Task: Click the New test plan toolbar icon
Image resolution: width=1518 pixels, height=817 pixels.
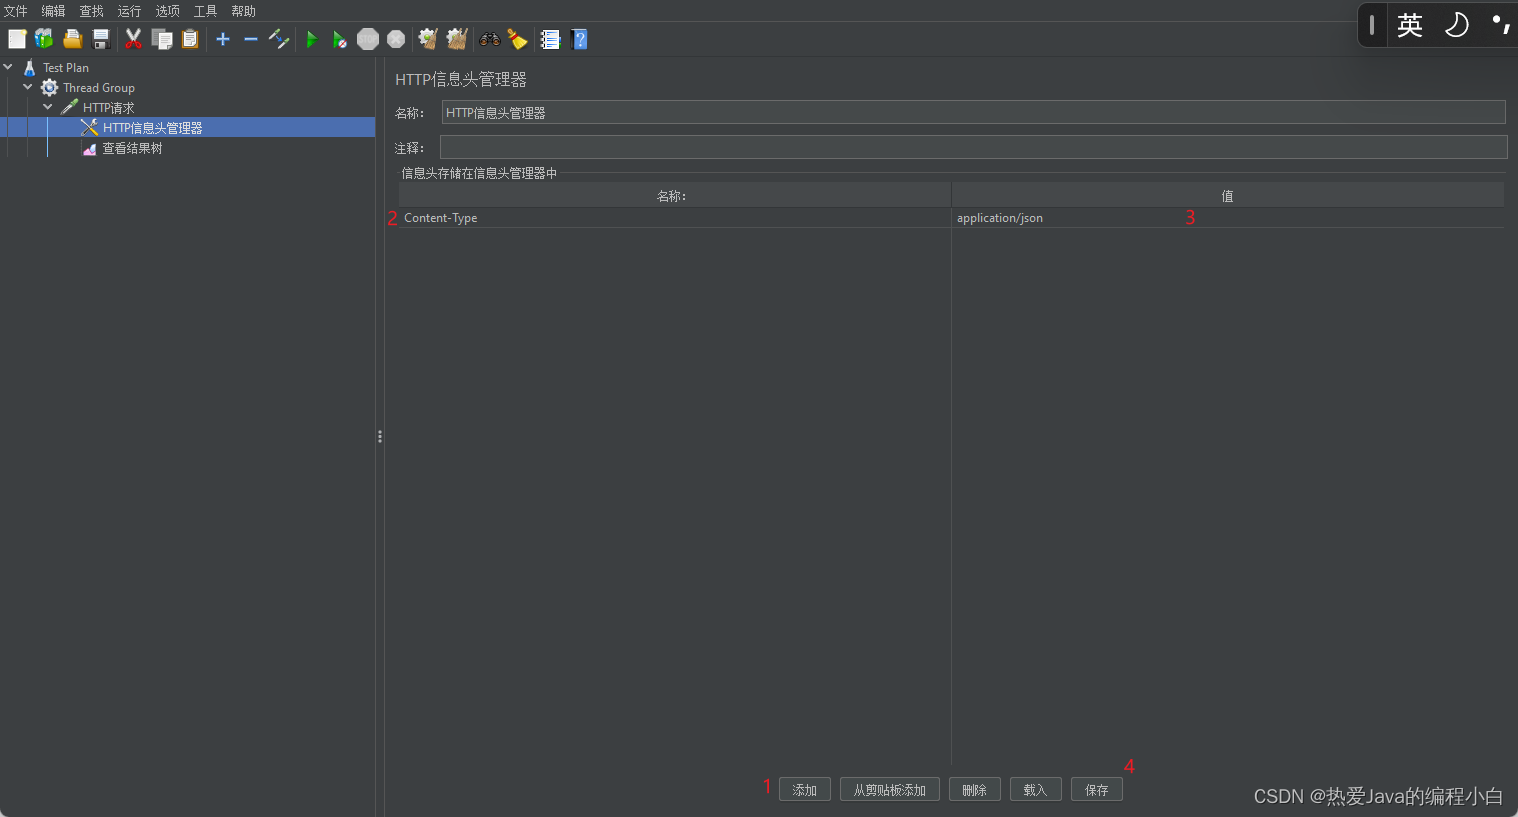Action: 17,39
